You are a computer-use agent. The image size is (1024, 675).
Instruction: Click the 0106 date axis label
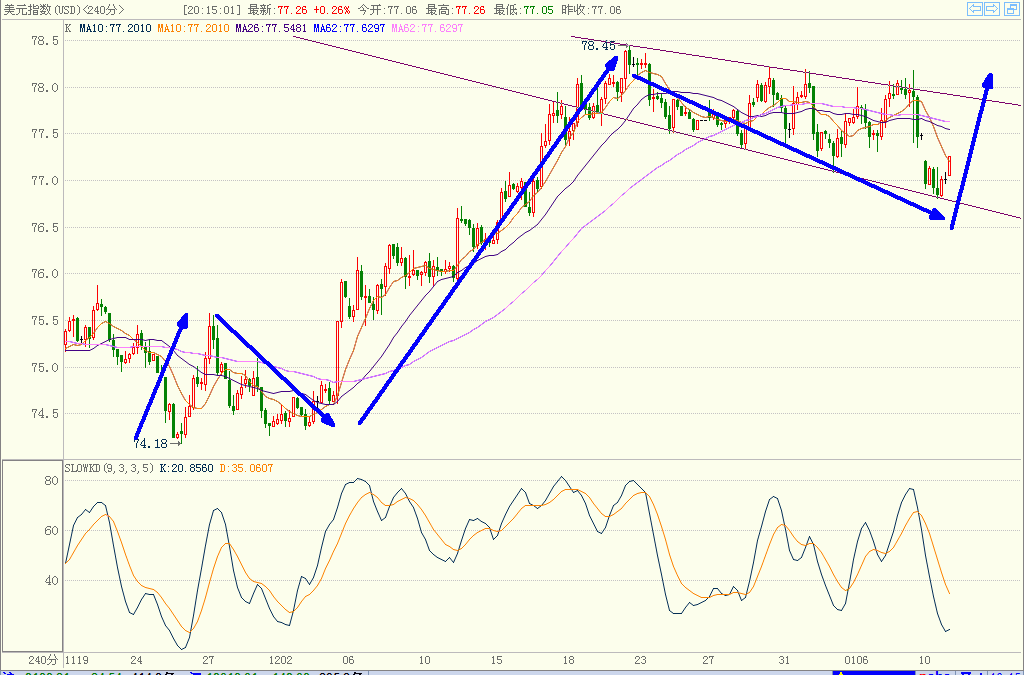pyautogui.click(x=856, y=660)
